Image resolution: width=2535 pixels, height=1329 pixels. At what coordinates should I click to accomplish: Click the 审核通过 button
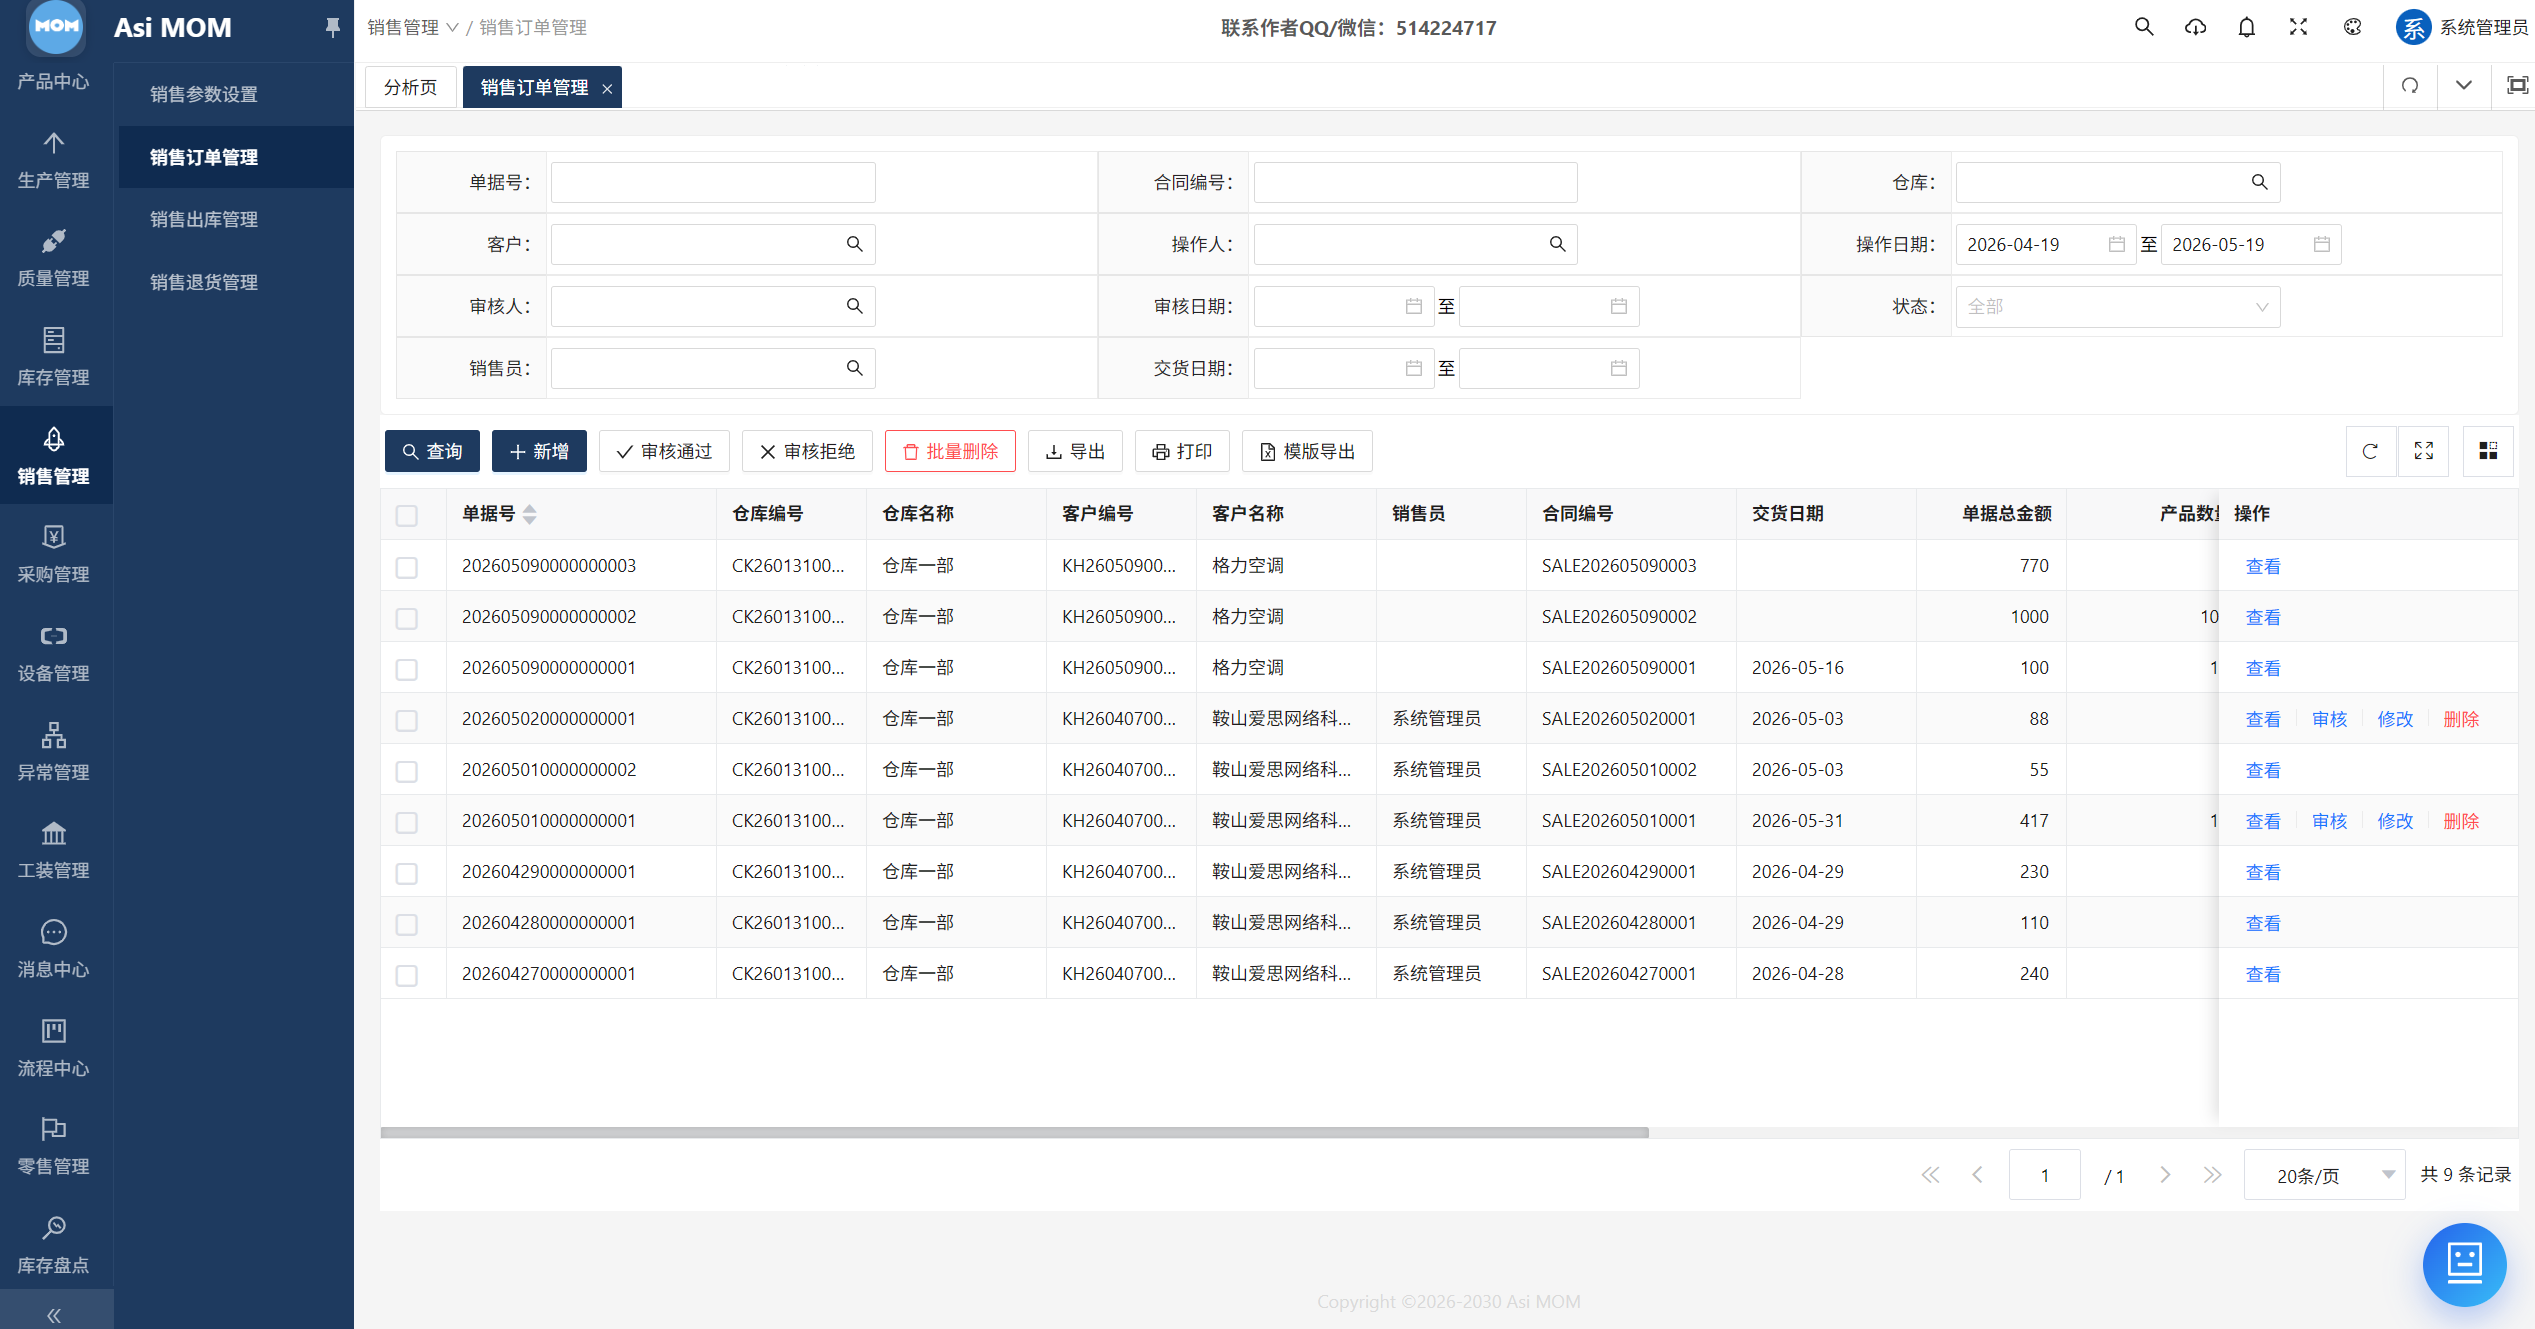664,452
